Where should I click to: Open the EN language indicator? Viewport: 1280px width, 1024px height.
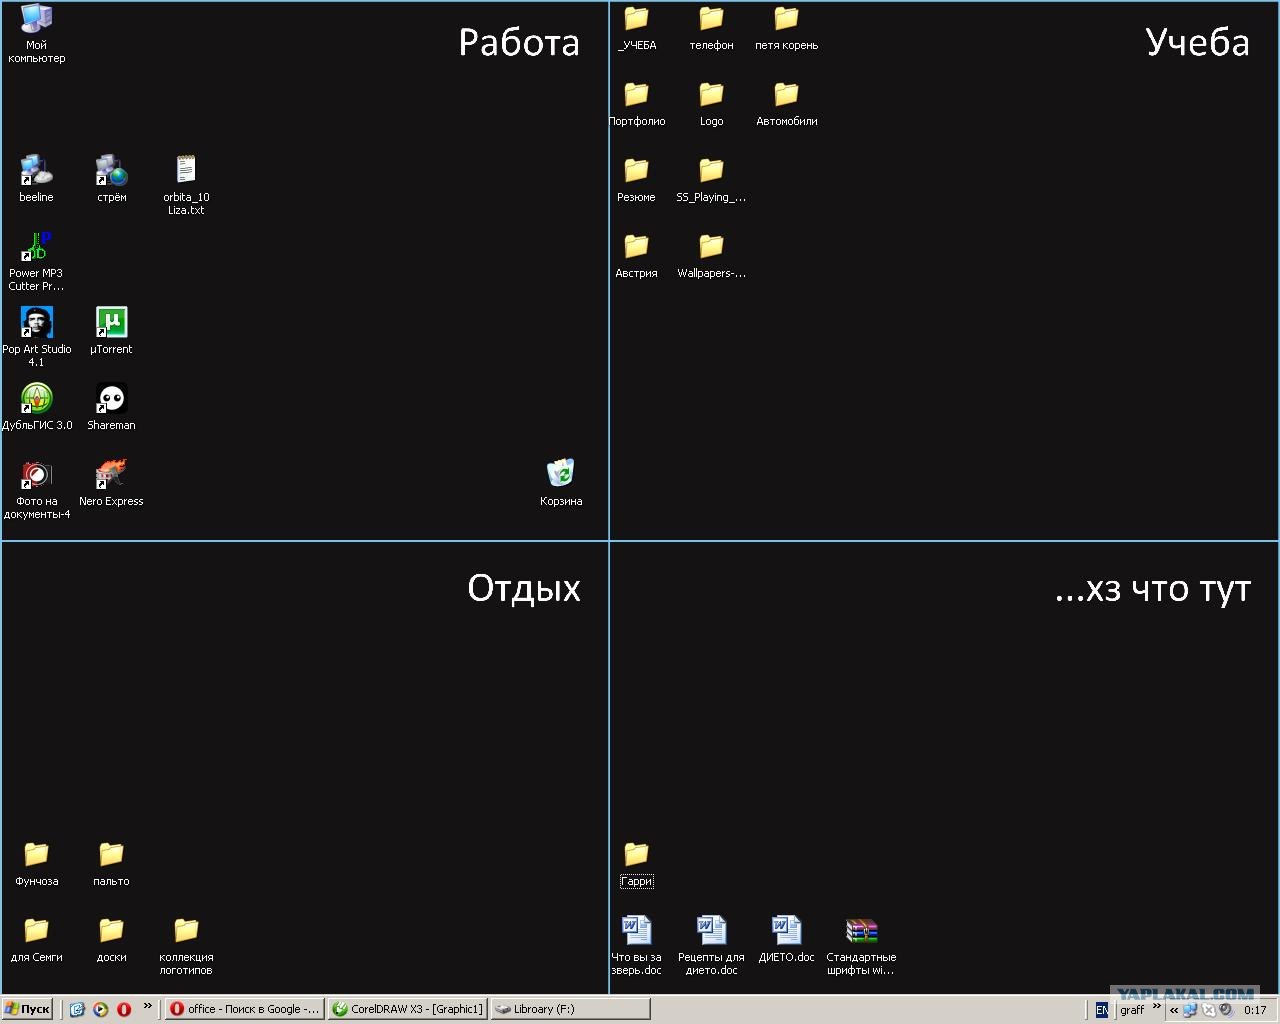click(1102, 1010)
